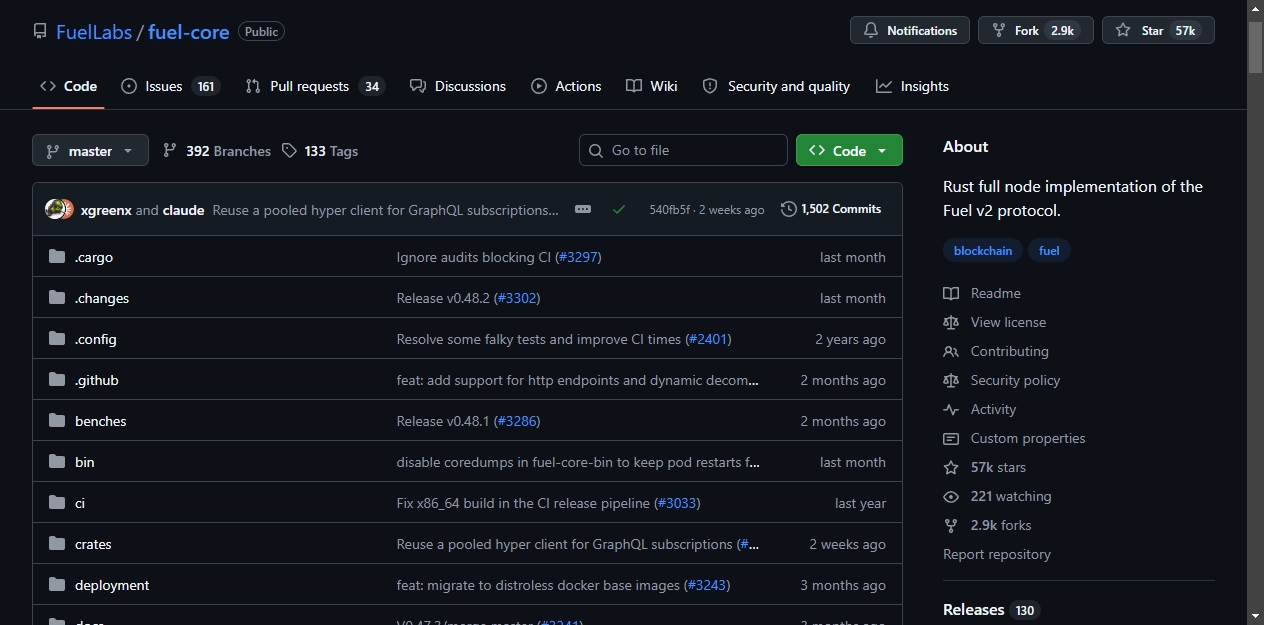Select the fuel topic tag
1264x625 pixels.
point(1049,251)
